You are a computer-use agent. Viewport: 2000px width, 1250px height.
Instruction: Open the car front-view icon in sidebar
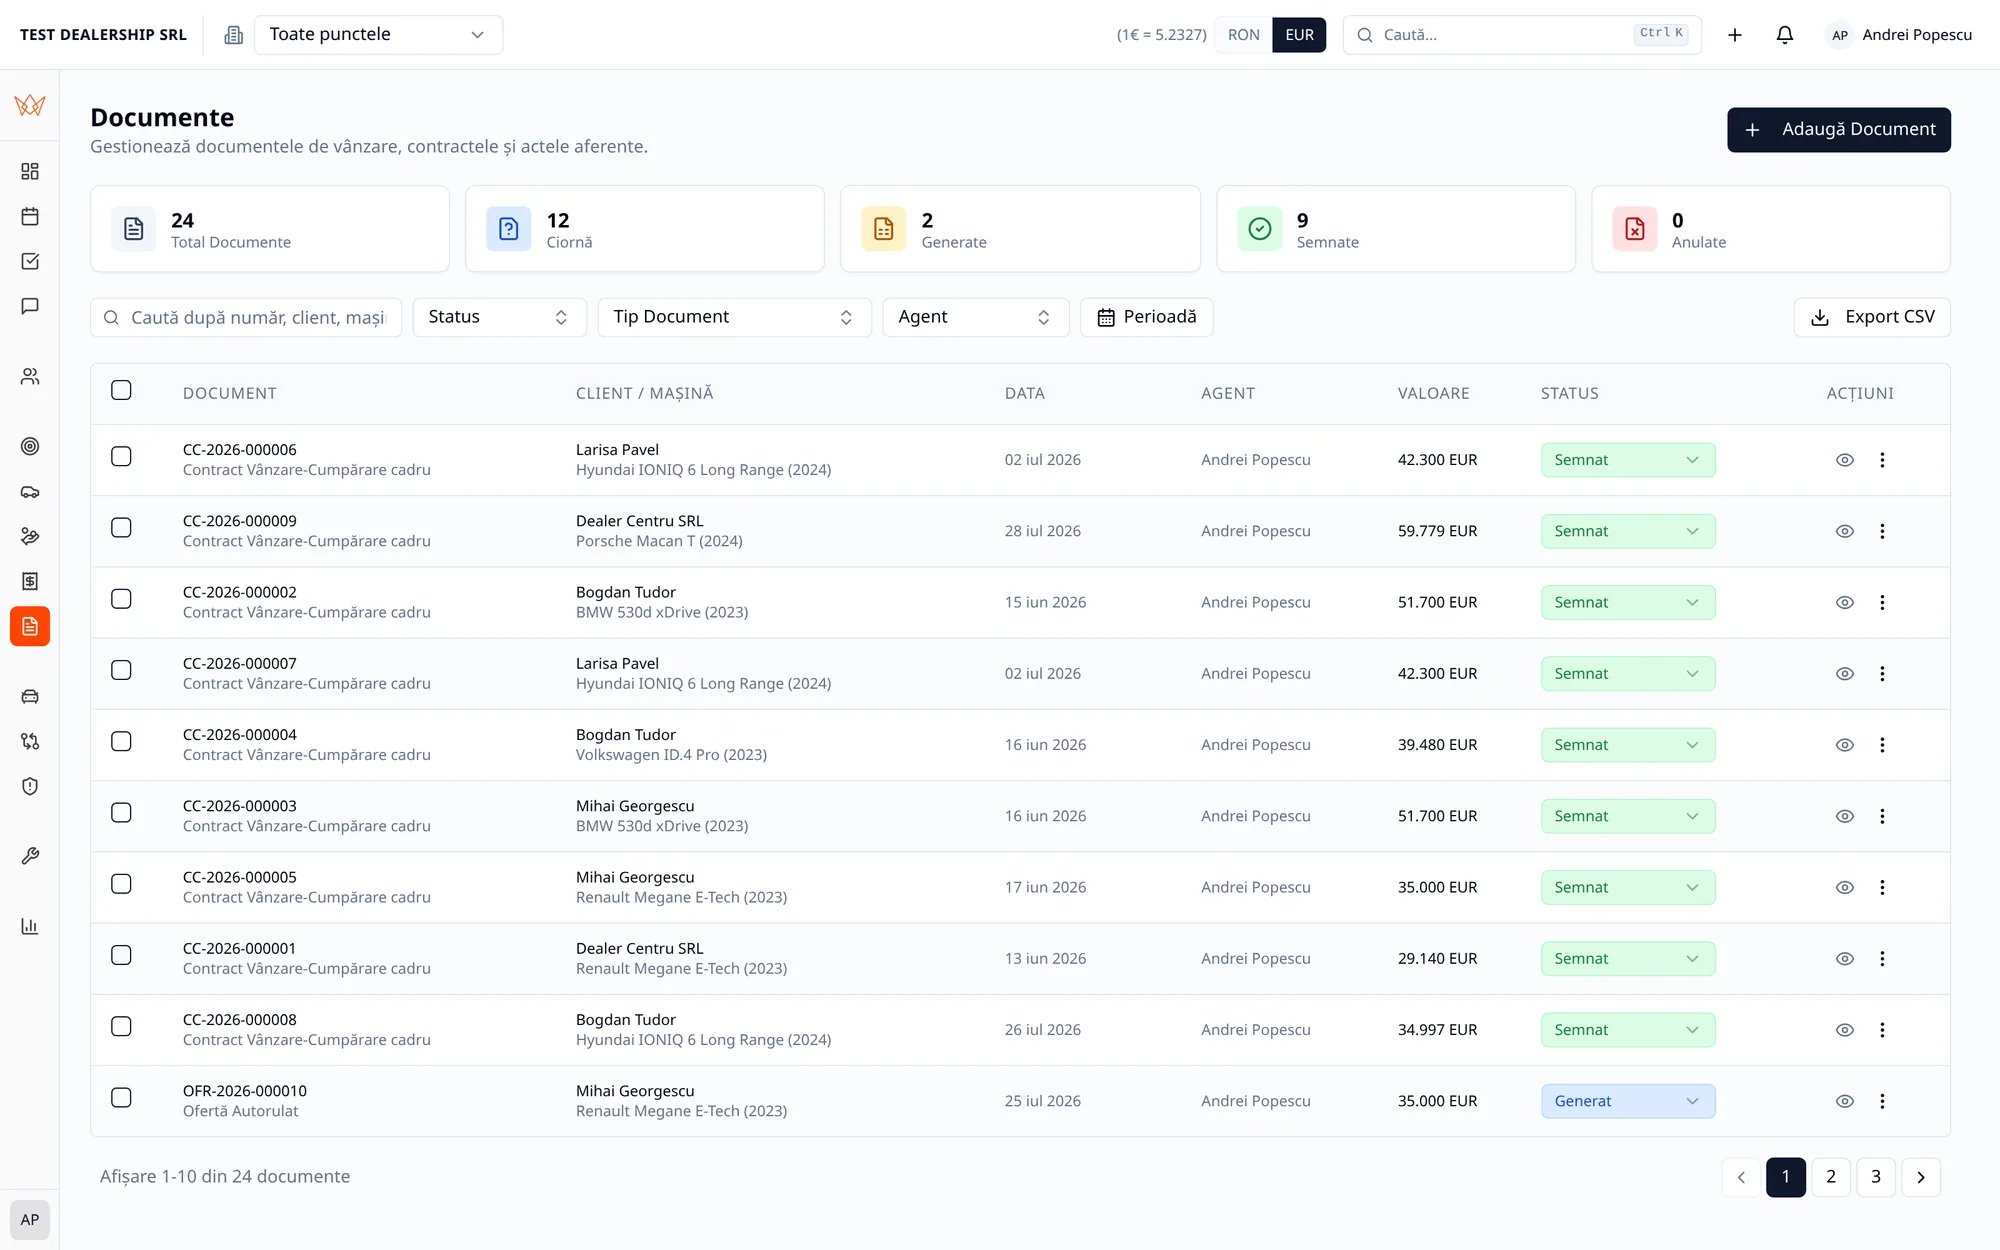pyautogui.click(x=30, y=696)
